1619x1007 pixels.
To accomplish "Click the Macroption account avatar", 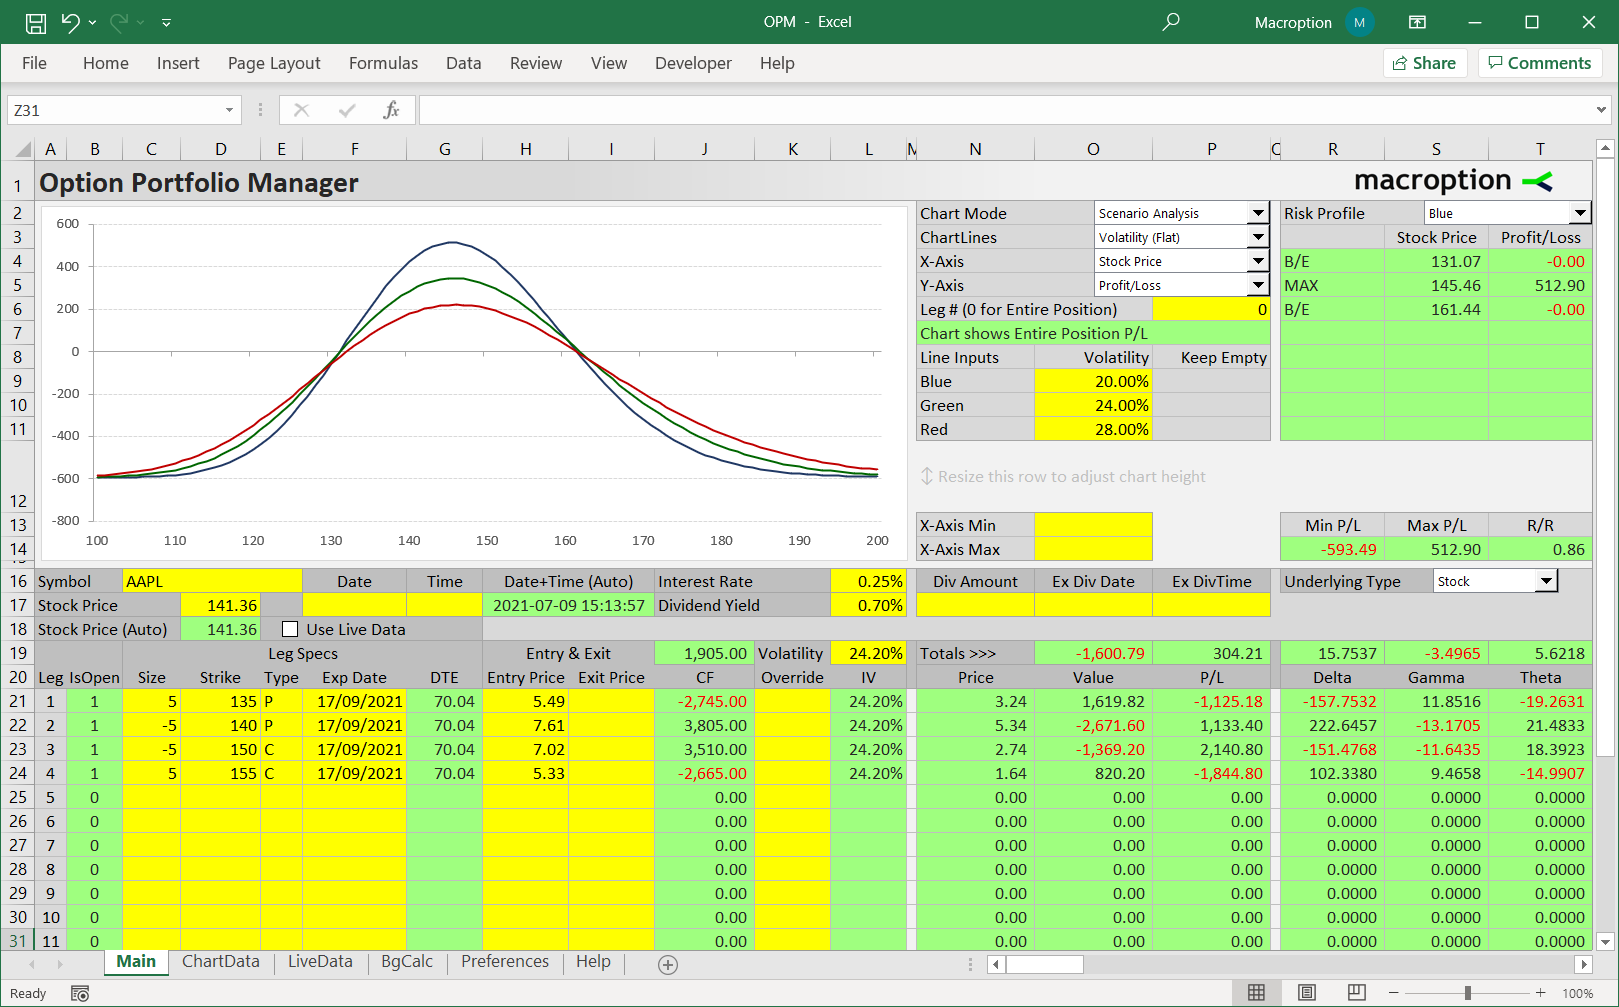I will 1360,22.
